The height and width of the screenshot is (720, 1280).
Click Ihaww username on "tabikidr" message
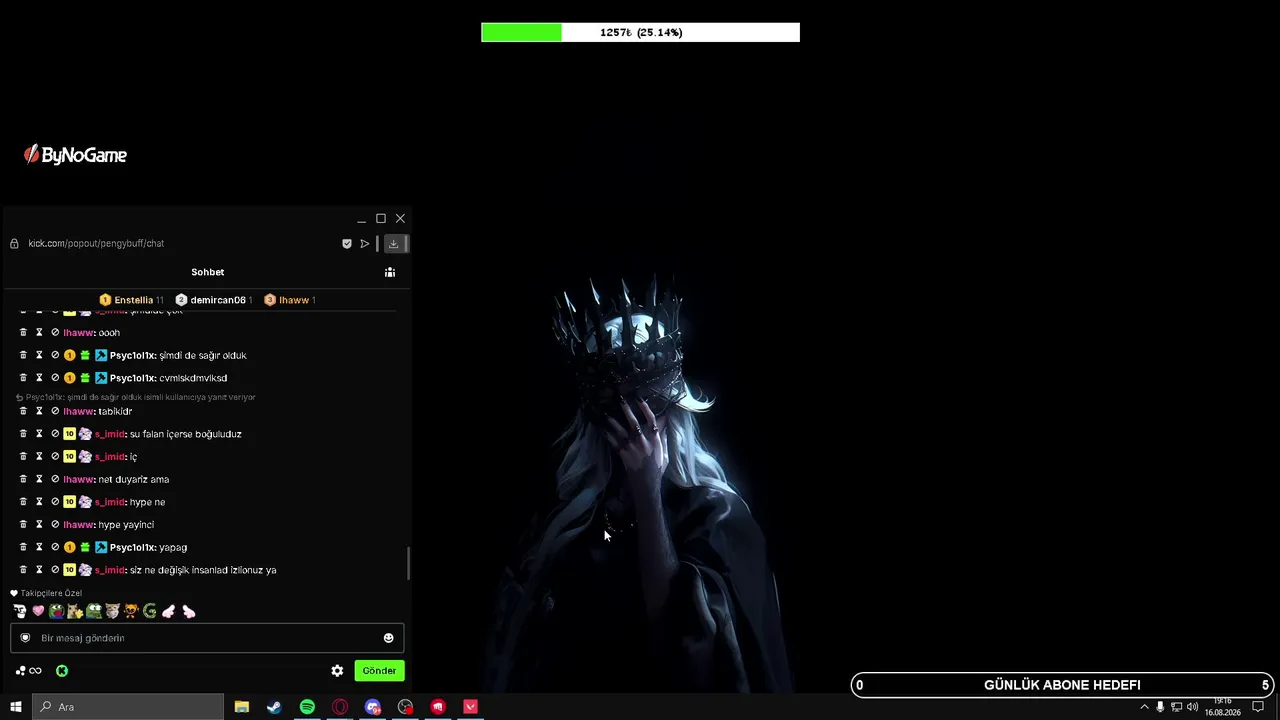coord(79,411)
